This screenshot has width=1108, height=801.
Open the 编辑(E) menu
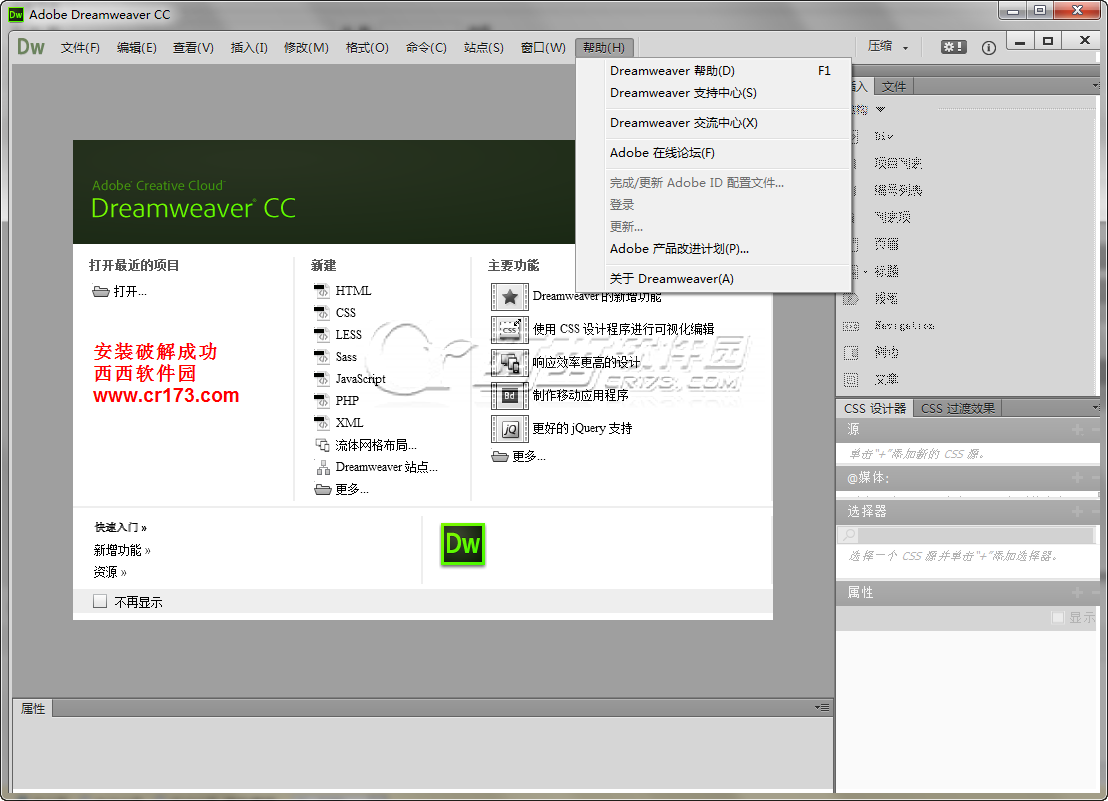[x=136, y=47]
